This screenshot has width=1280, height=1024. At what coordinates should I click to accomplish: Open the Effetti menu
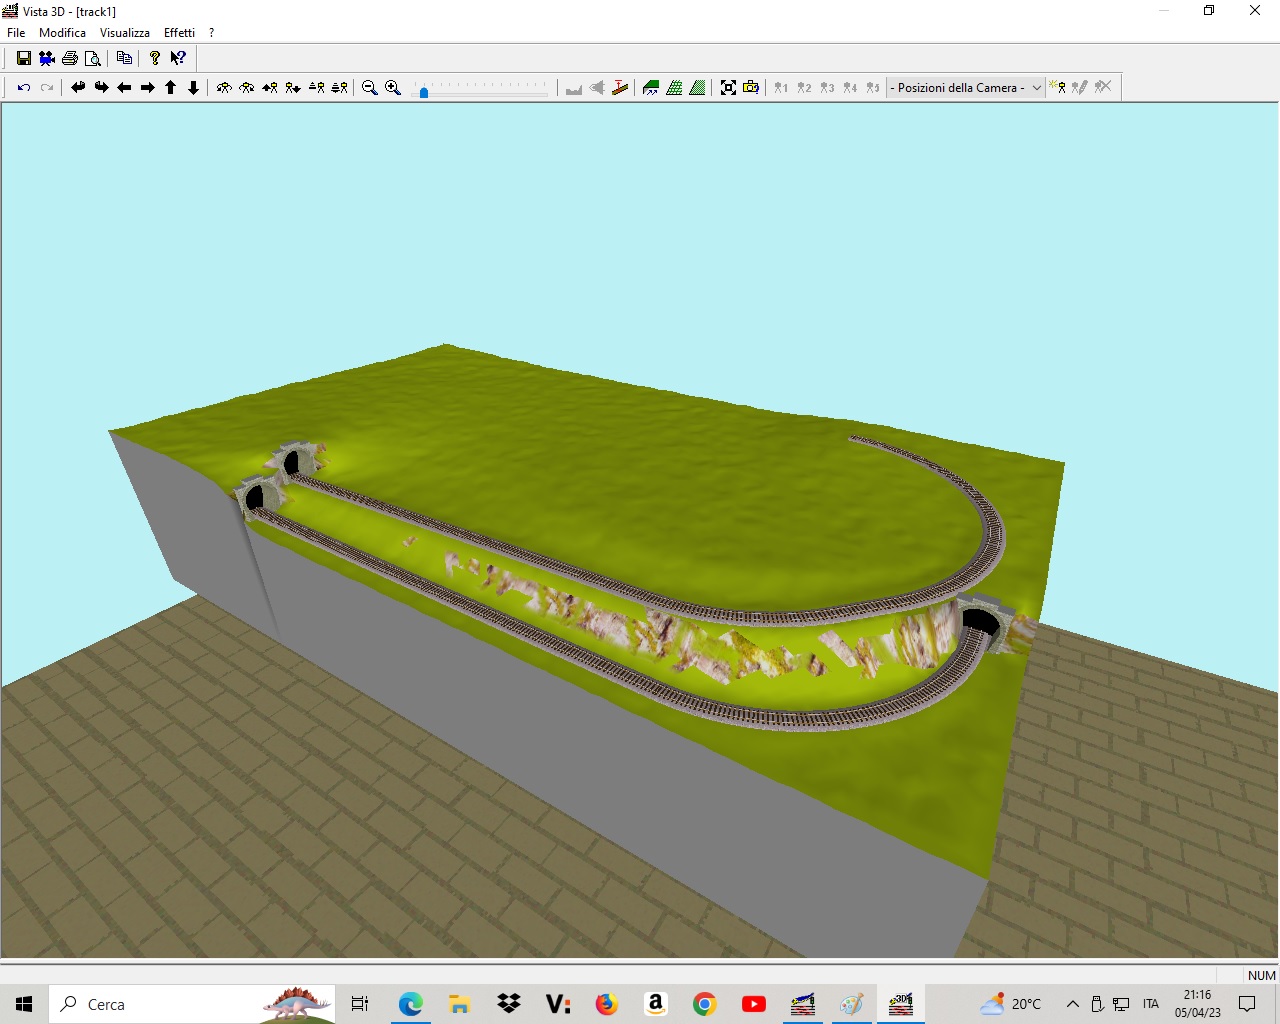[179, 33]
